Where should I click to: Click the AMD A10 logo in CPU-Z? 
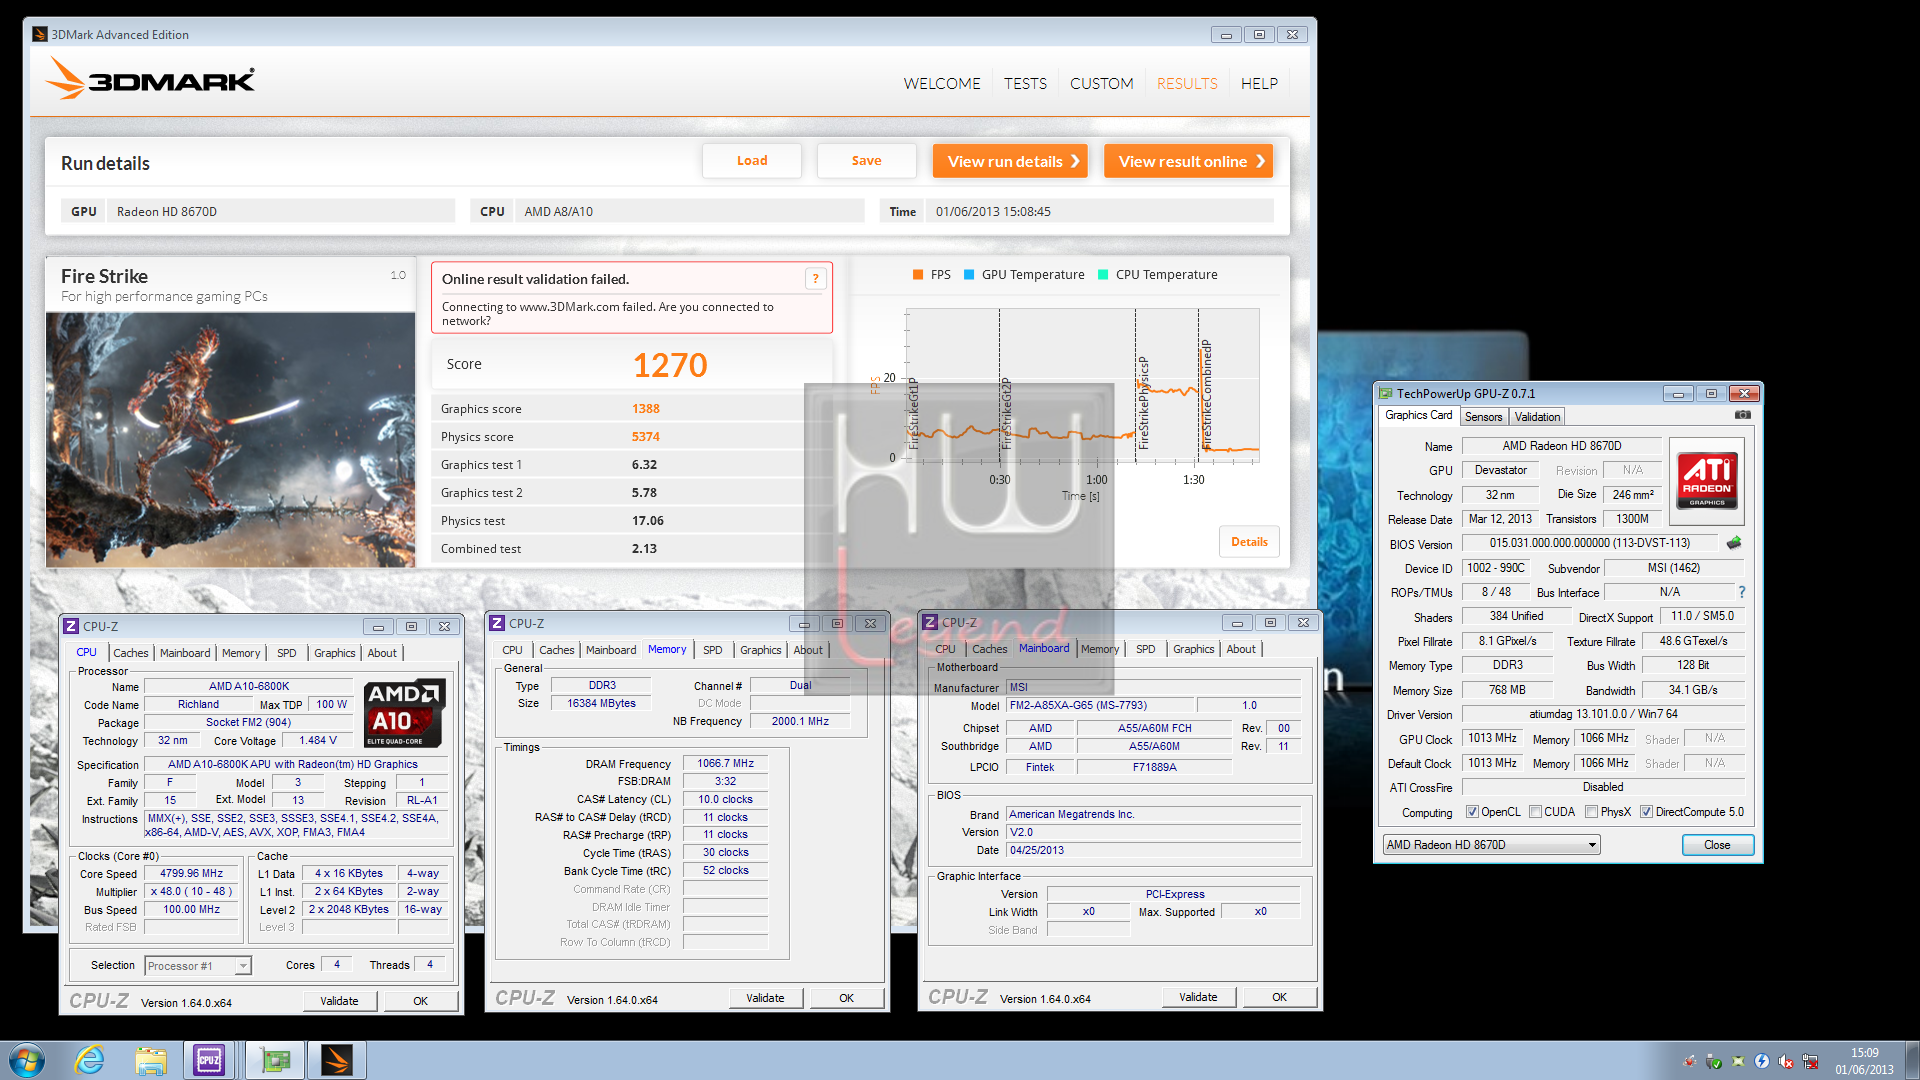click(x=405, y=713)
